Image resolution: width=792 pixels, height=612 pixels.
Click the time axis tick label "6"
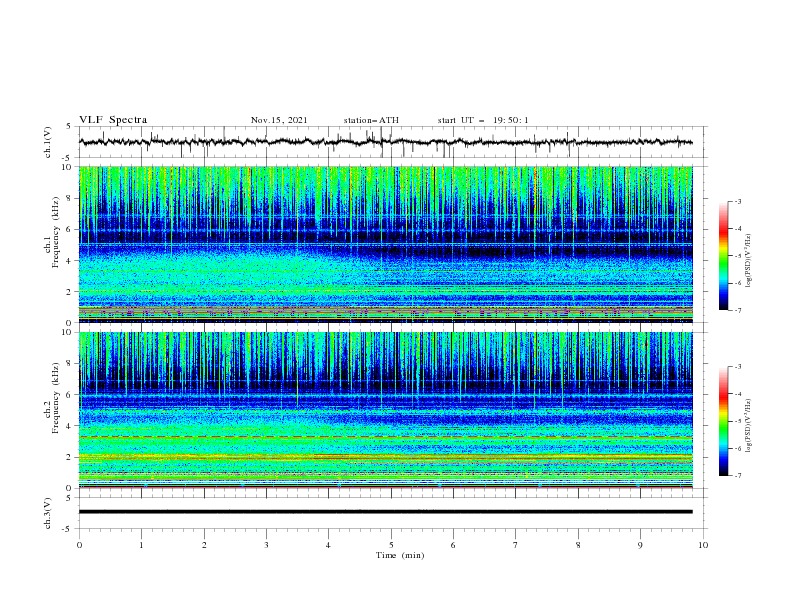pos(453,545)
